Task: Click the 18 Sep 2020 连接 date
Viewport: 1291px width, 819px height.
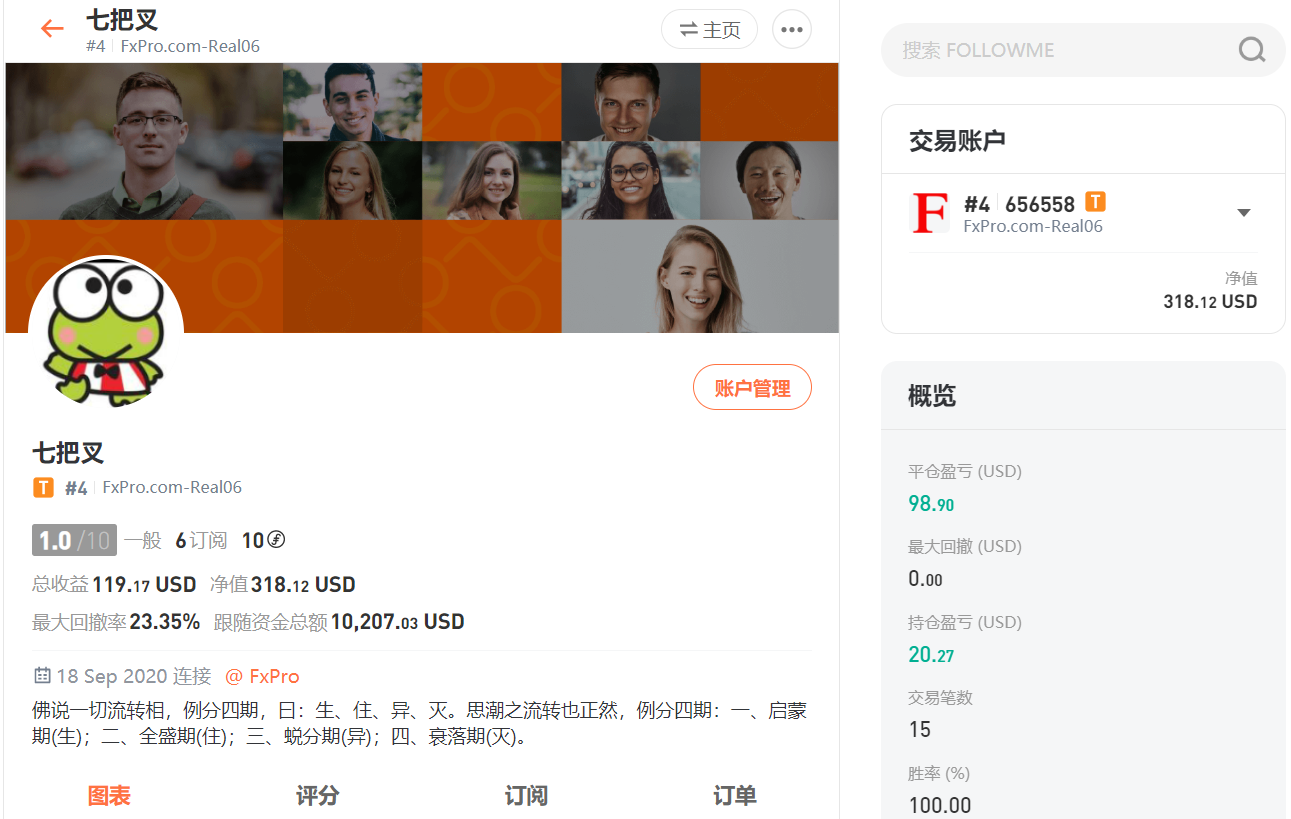Action: (134, 676)
